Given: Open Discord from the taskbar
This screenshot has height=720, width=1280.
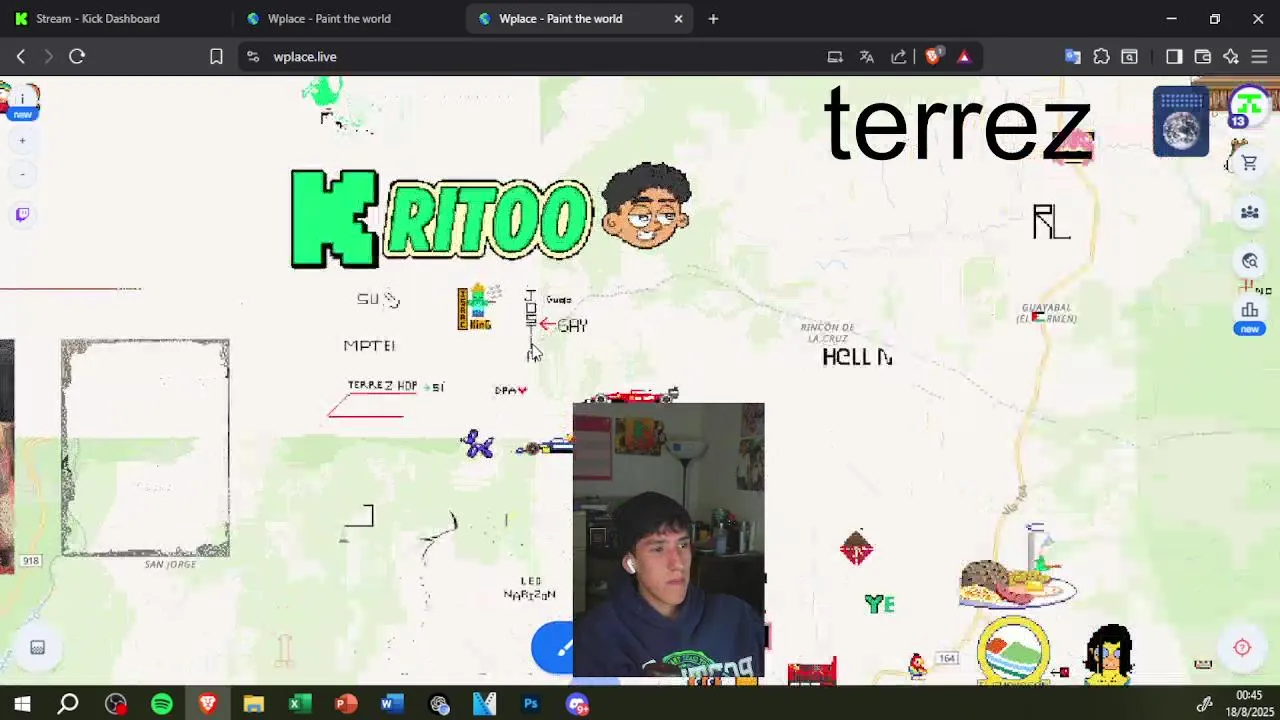Looking at the screenshot, I should 577,704.
